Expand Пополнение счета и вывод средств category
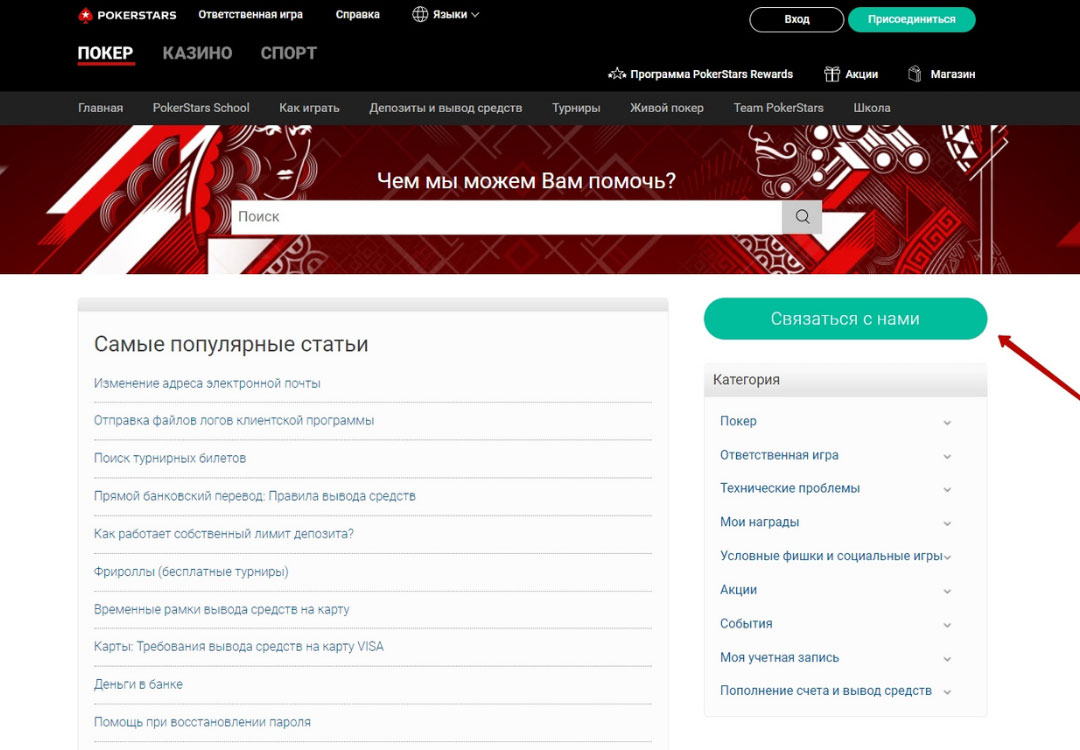 pyautogui.click(x=947, y=691)
